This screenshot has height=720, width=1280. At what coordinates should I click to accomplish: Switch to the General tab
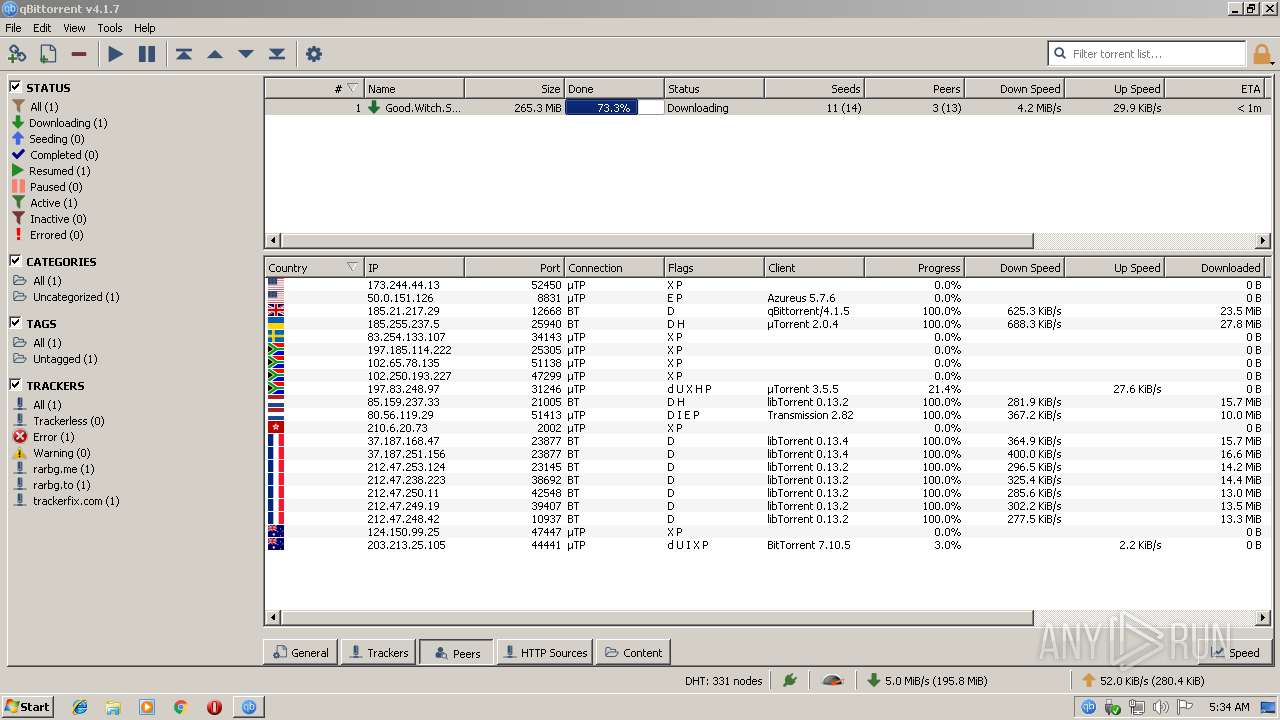300,652
